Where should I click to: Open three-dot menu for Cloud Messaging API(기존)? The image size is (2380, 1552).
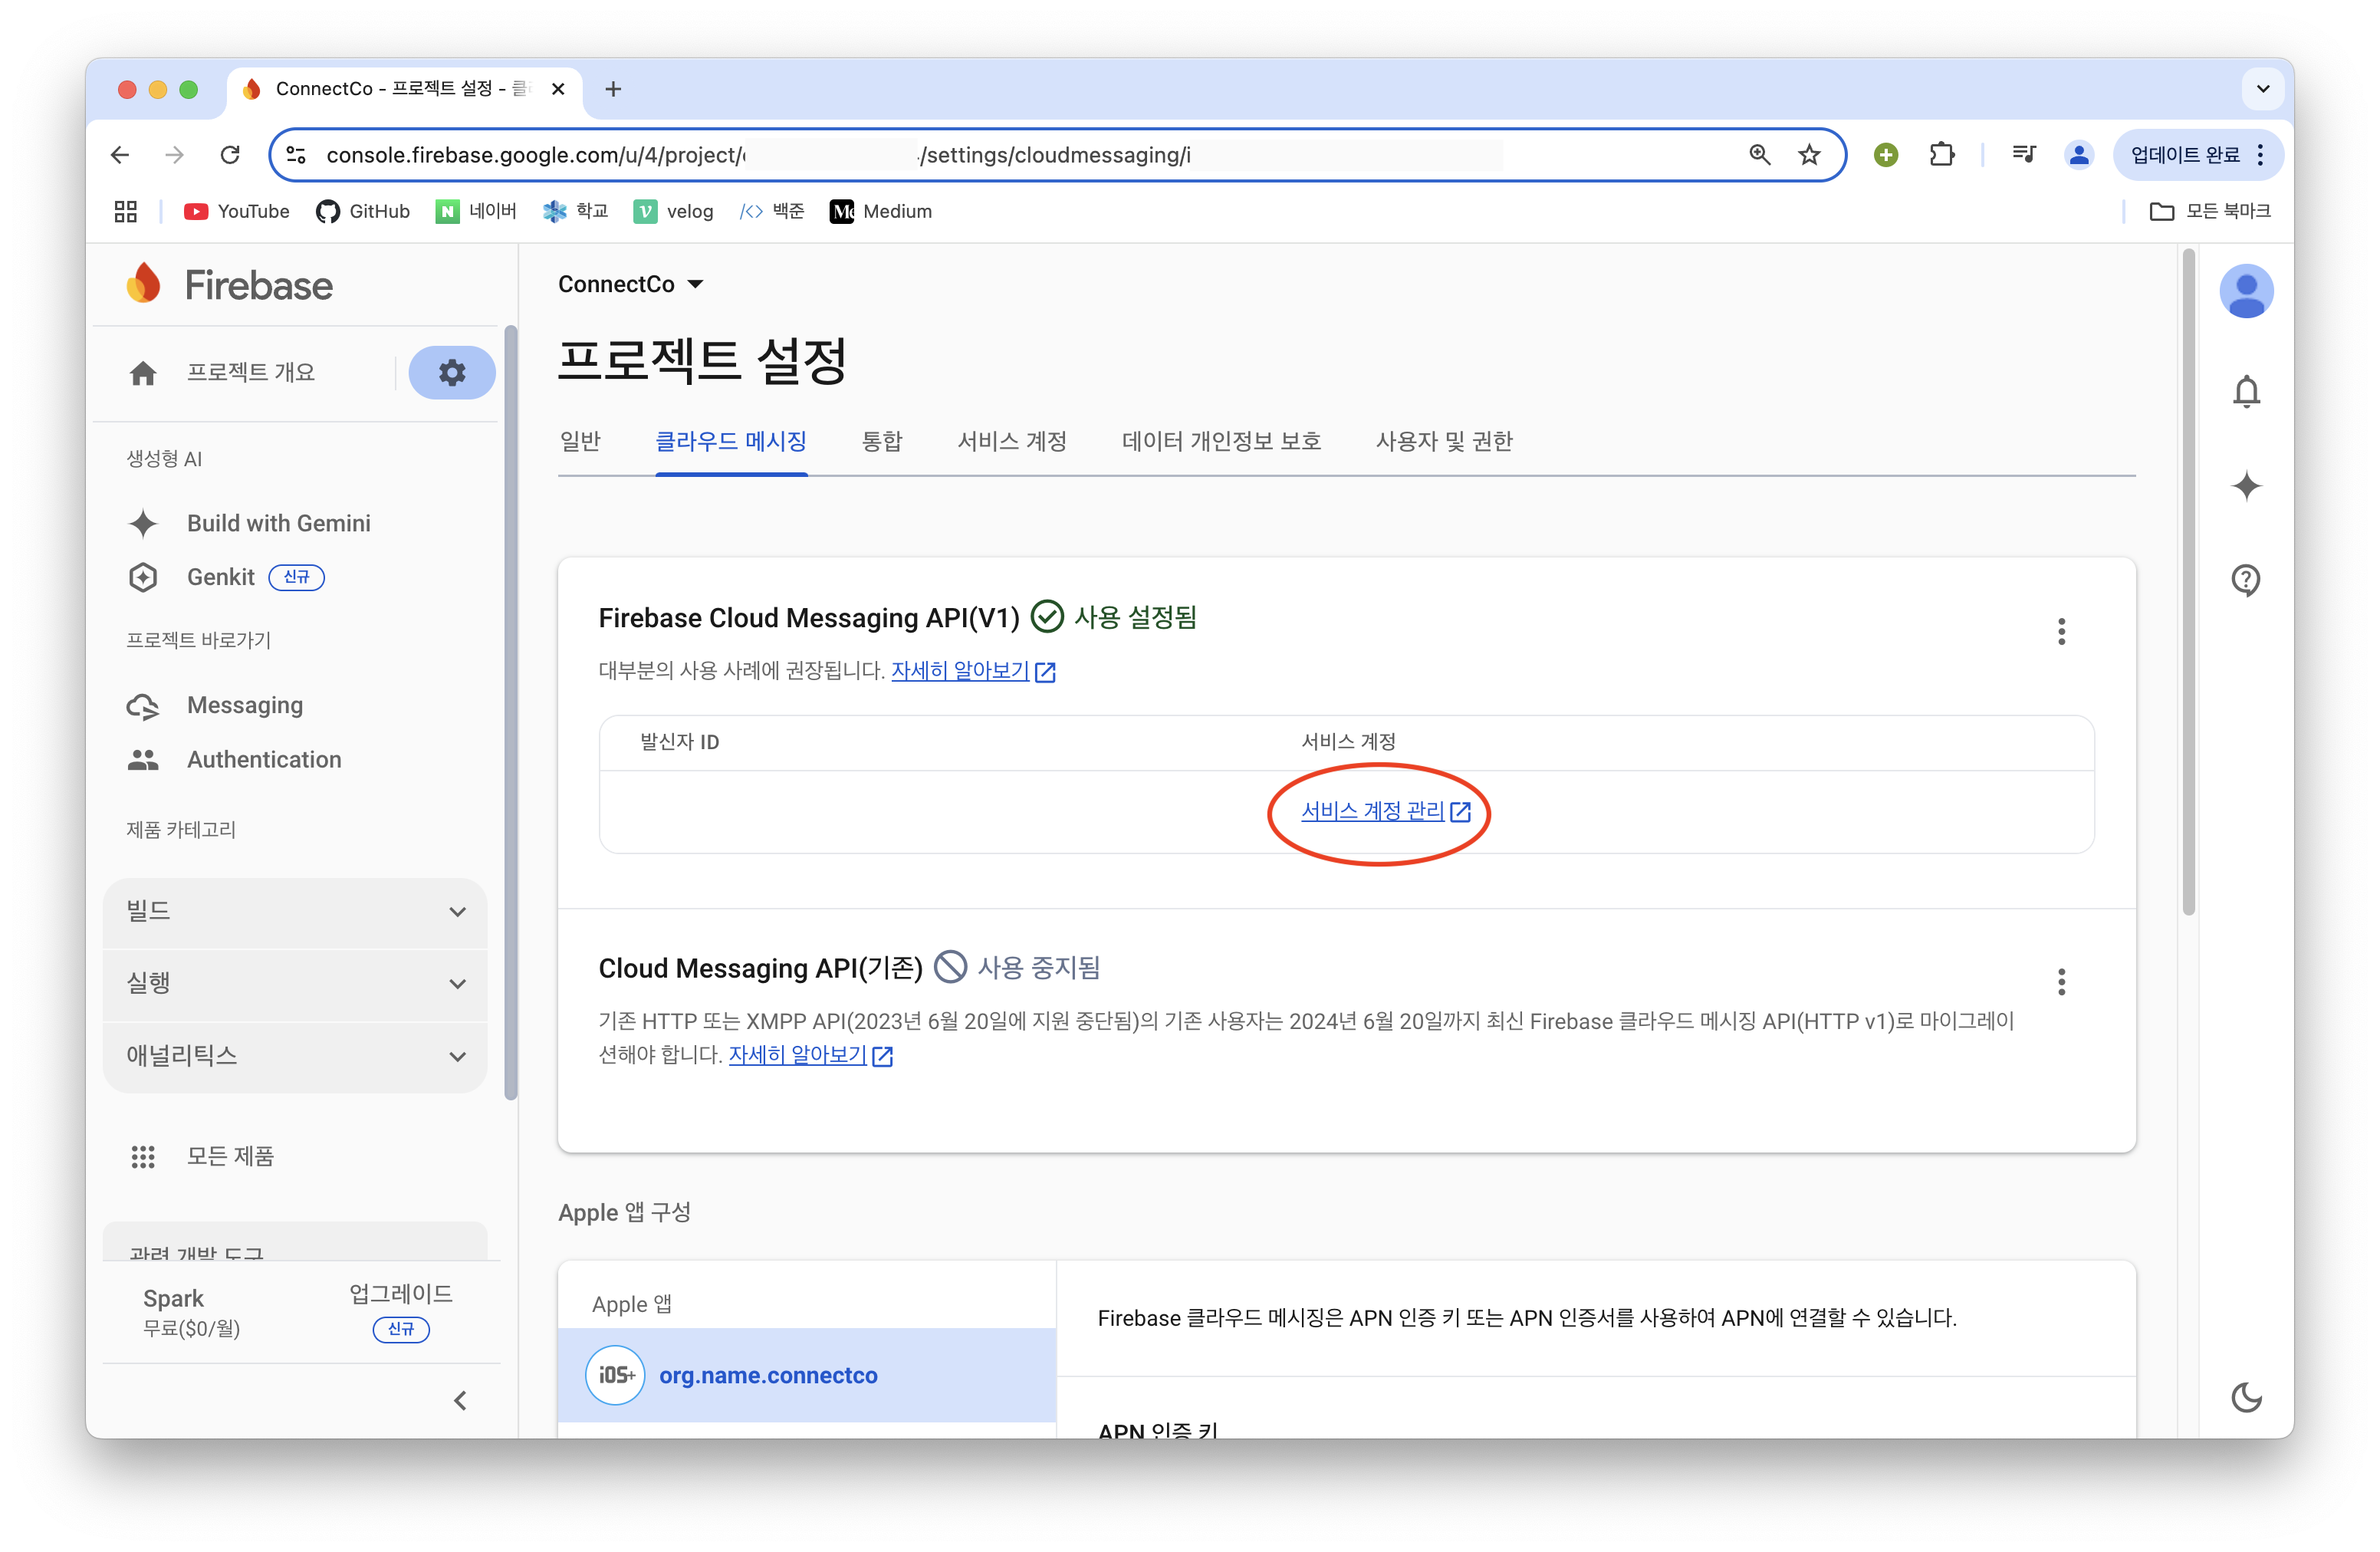tap(2061, 982)
